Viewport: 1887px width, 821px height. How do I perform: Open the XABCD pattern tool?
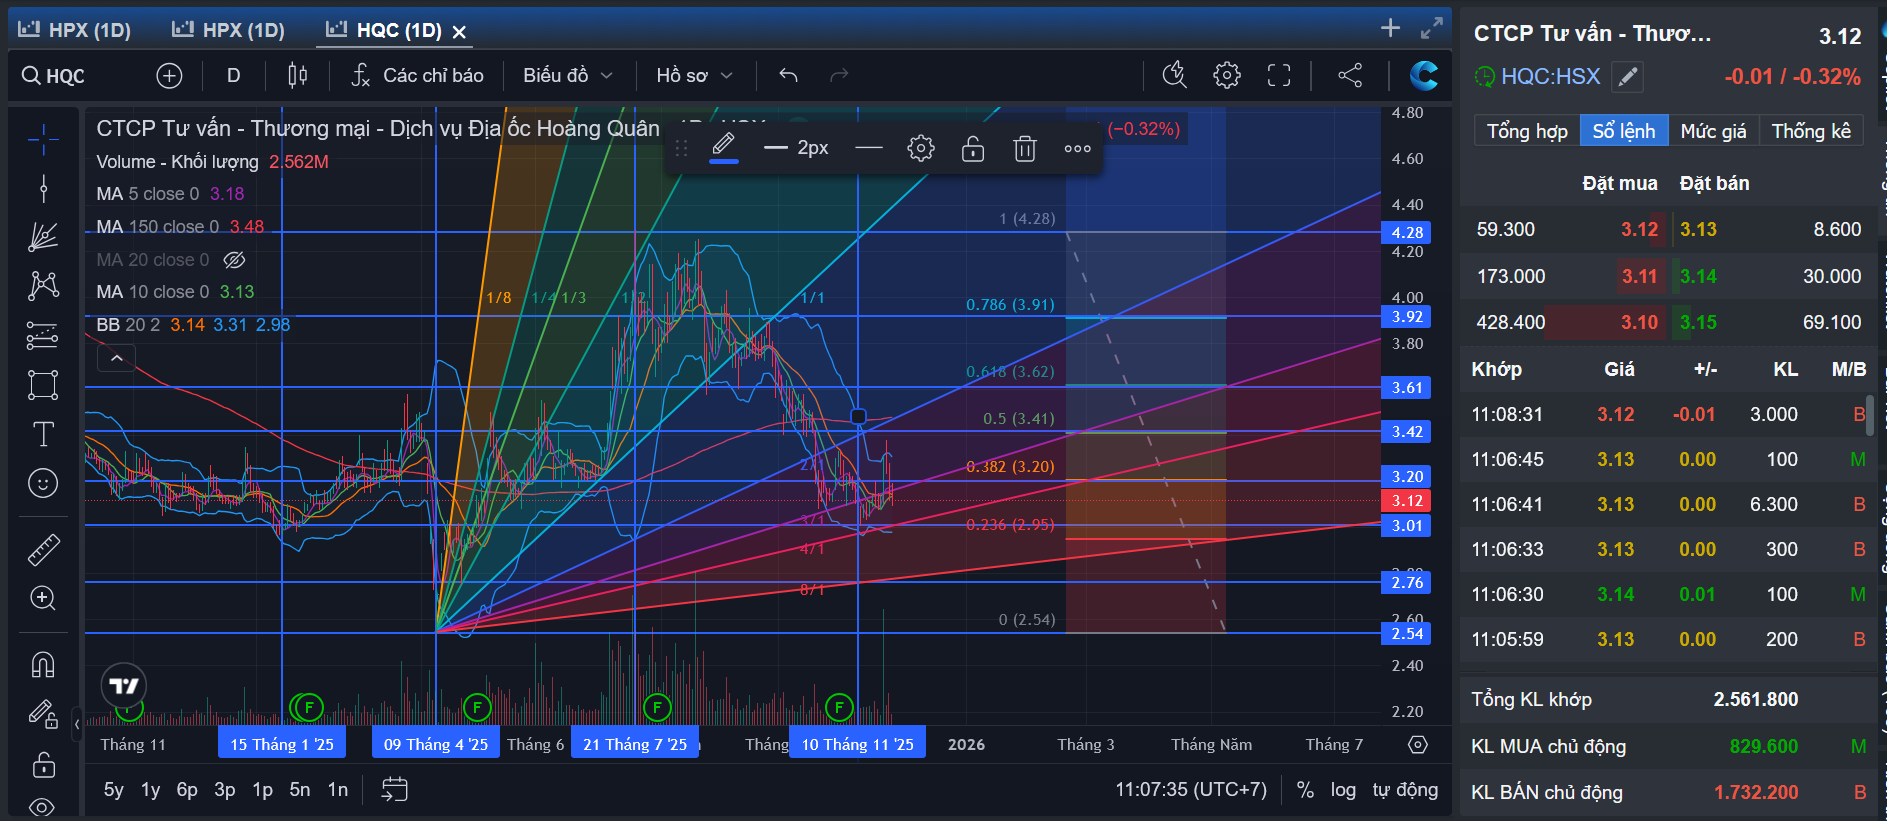pyautogui.click(x=43, y=286)
